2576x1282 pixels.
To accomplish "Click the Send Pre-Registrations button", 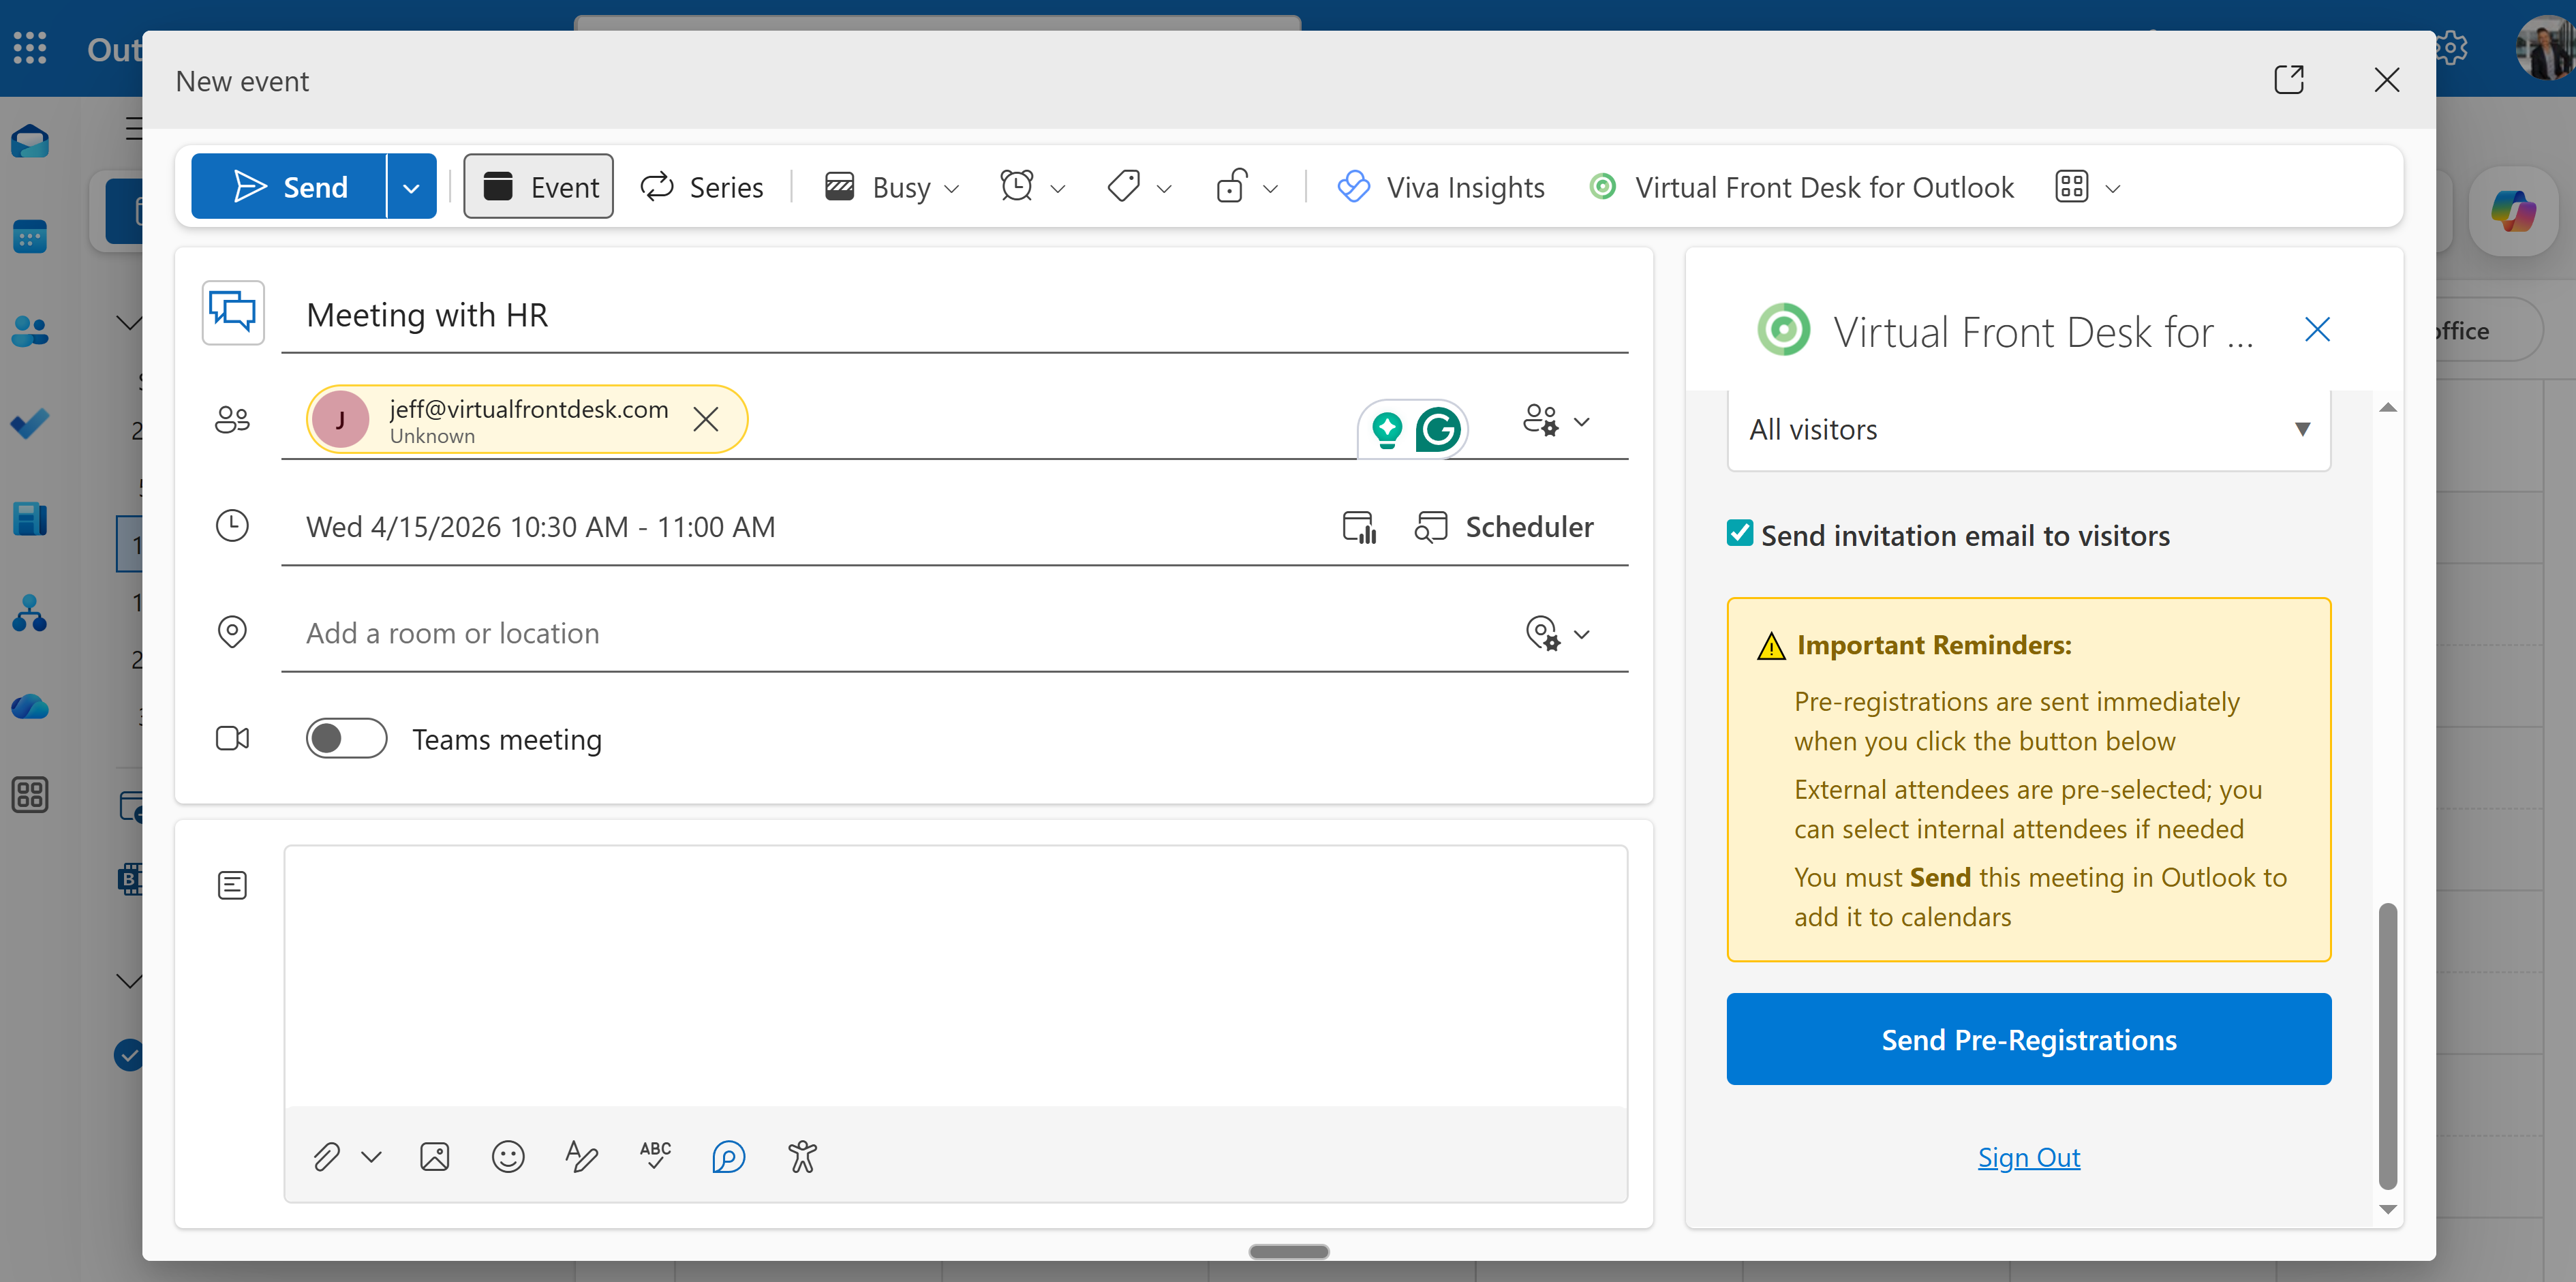I will 2028,1039.
